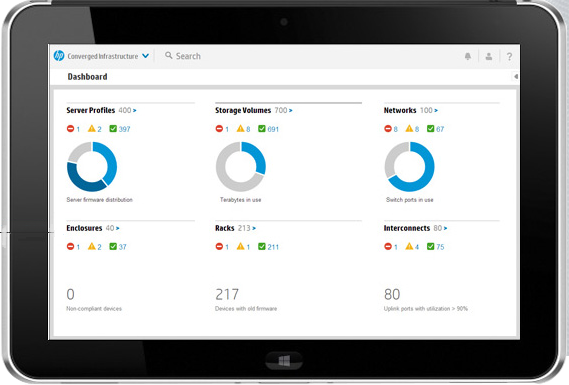
Task: Click Server Profiles critical error status icon
Action: pos(70,128)
